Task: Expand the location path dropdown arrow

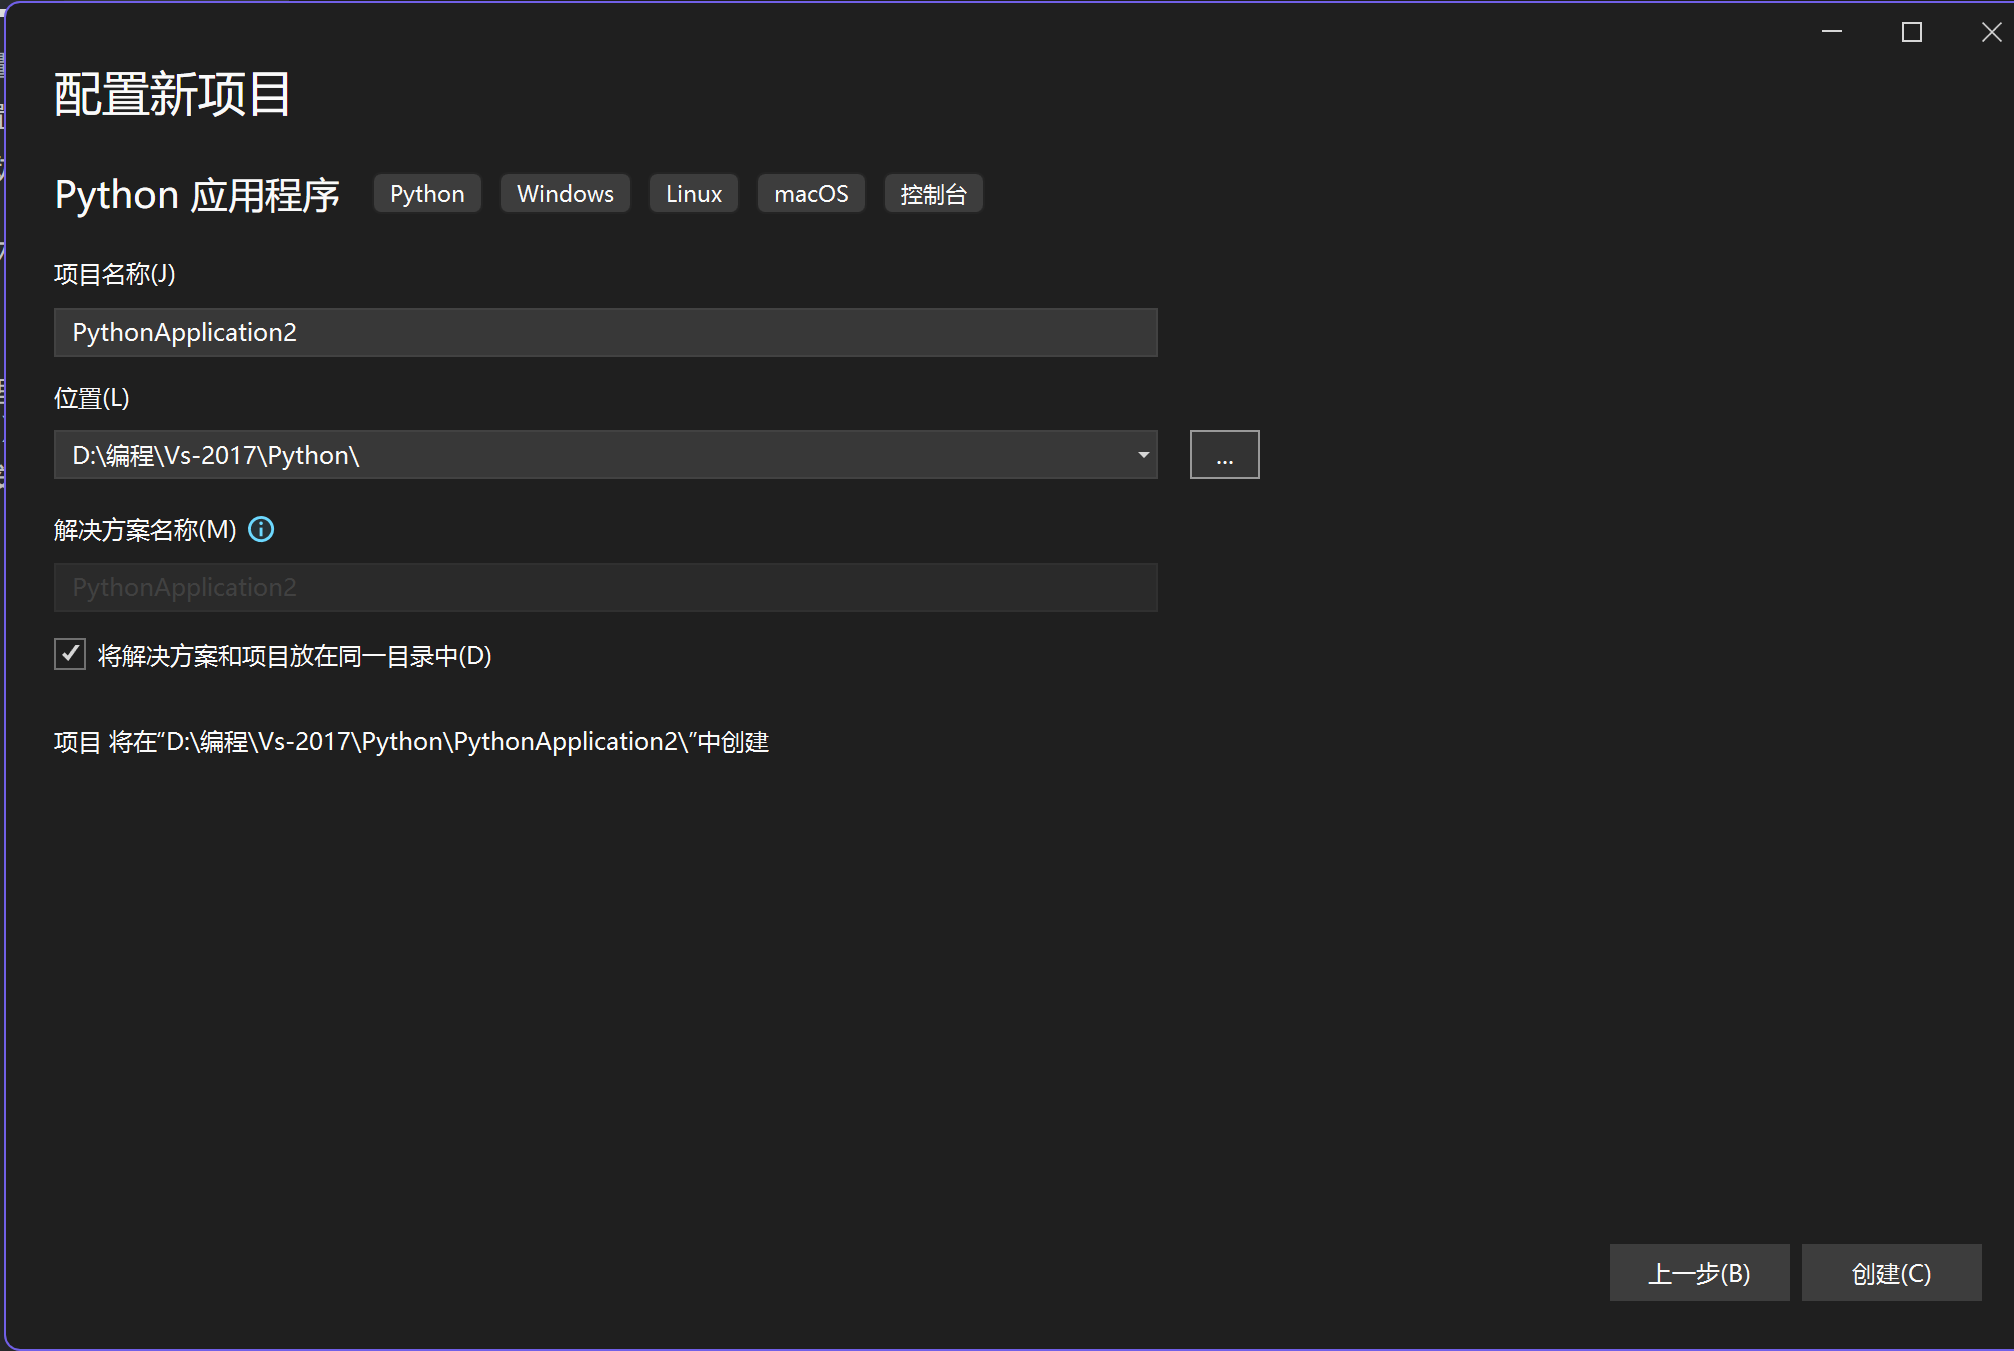Action: [x=1142, y=455]
